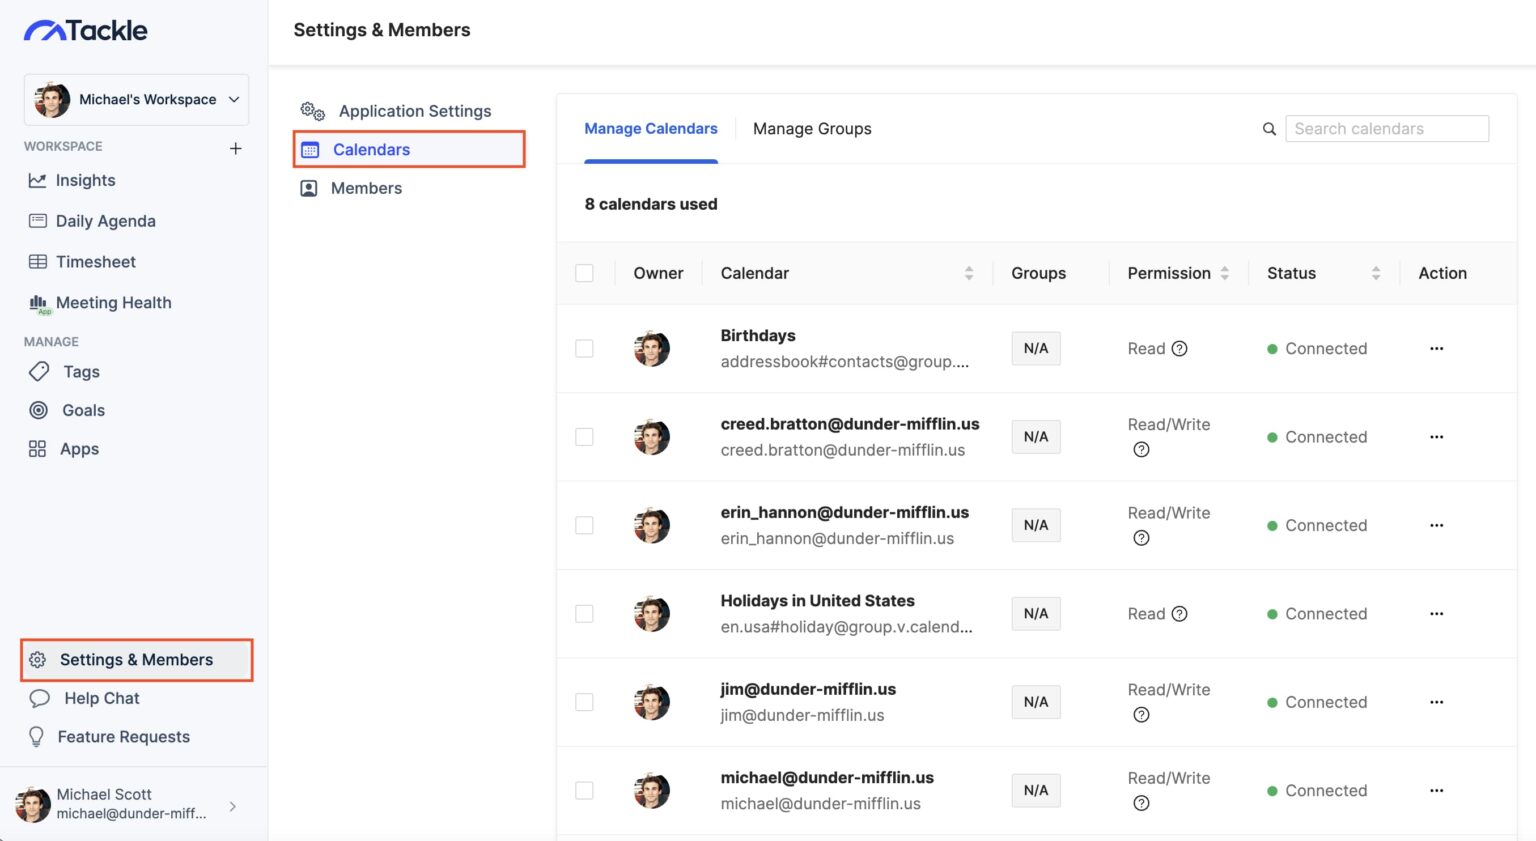Click the Daily Agenda icon
This screenshot has width=1536, height=841.
(x=38, y=221)
